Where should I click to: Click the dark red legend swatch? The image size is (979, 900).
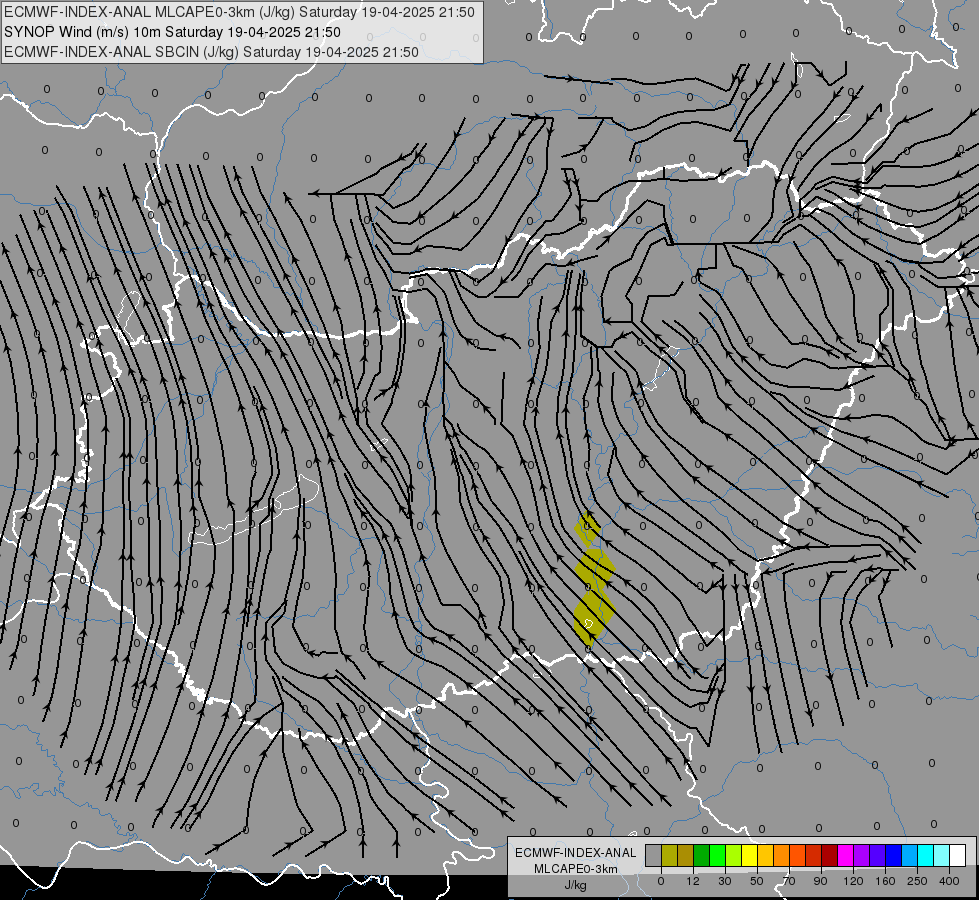pos(829,855)
